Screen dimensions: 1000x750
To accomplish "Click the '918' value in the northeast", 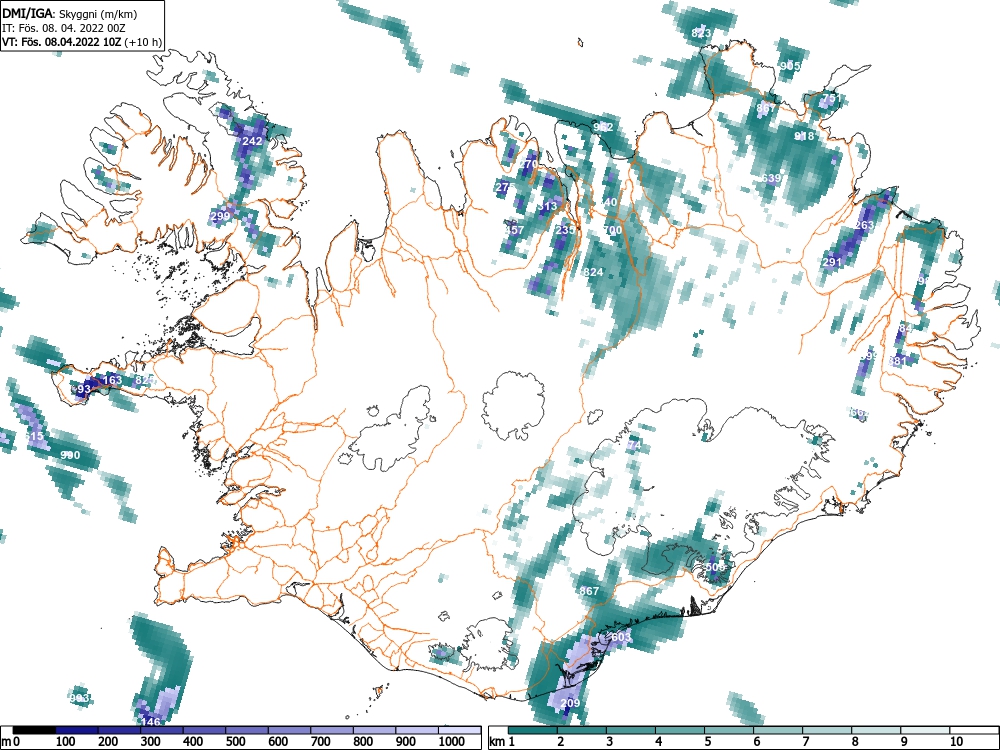I will 804,136.
